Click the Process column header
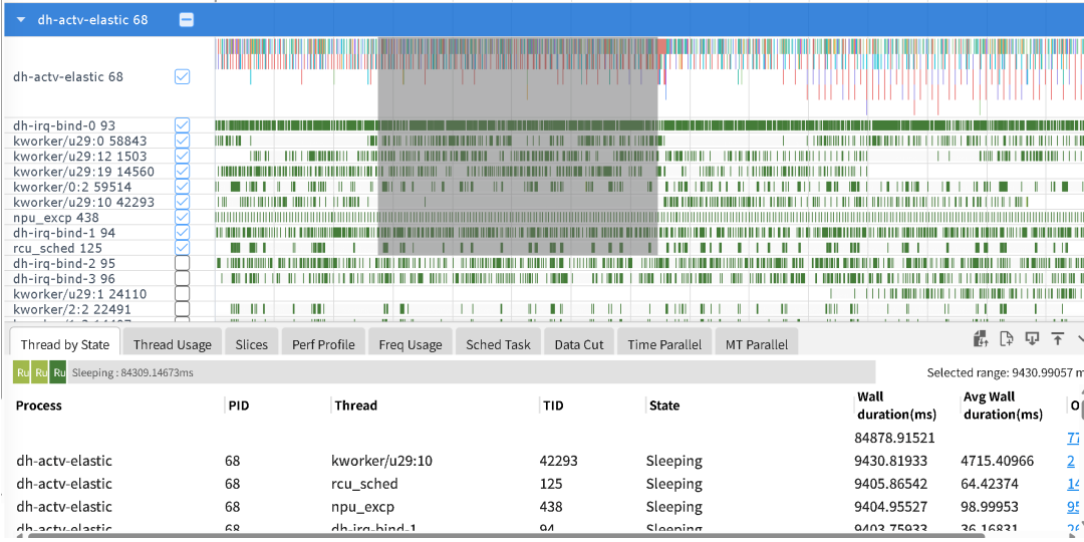 click(x=39, y=405)
